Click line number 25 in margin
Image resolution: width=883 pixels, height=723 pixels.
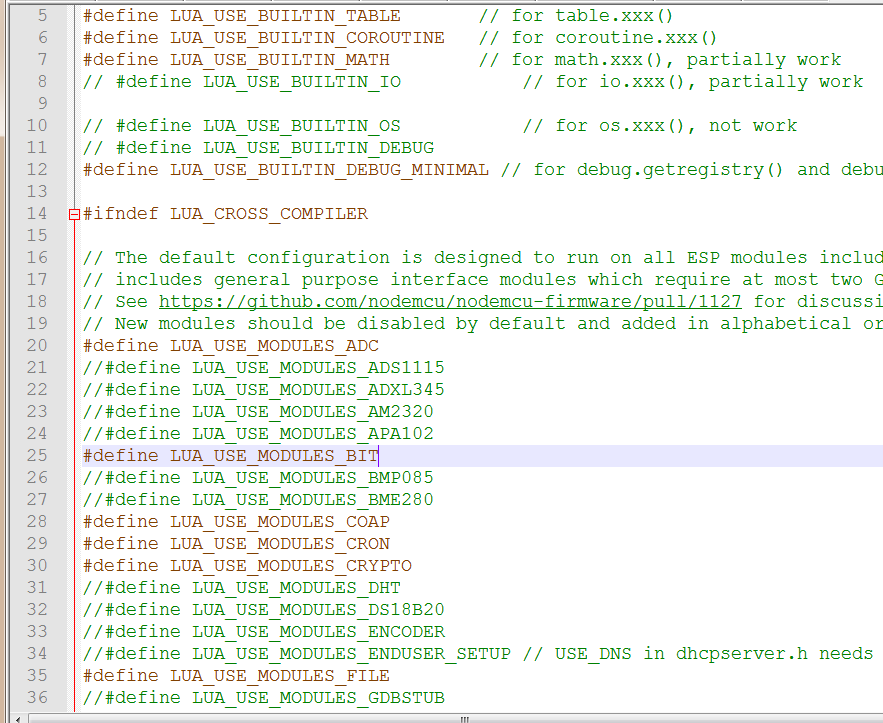click(37, 456)
